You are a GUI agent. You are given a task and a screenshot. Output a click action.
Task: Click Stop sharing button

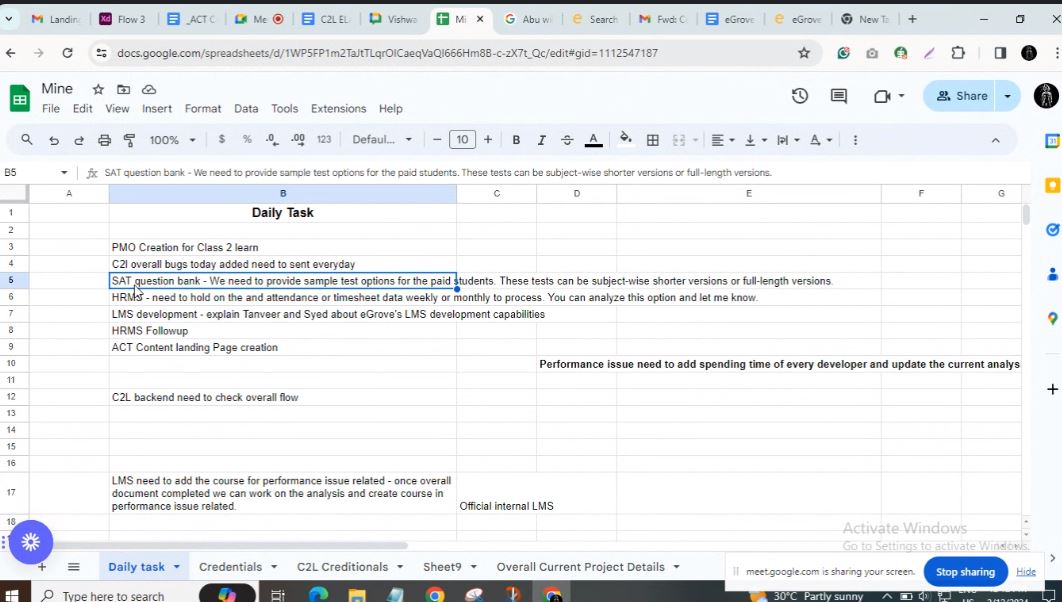[965, 572]
